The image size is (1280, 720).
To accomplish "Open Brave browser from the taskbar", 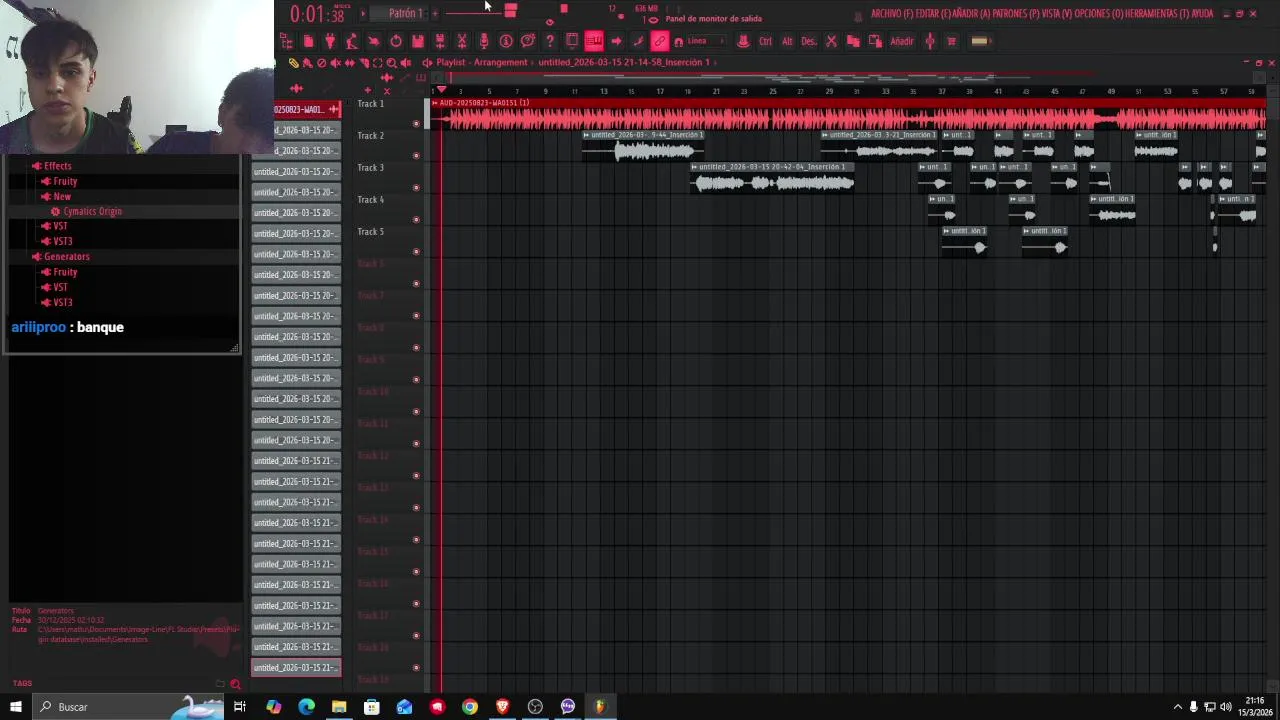I will (502, 707).
